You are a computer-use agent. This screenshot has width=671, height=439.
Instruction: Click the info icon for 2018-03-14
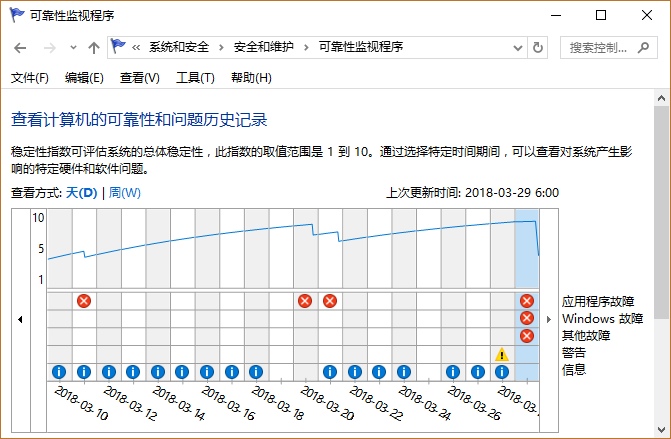click(x=158, y=372)
